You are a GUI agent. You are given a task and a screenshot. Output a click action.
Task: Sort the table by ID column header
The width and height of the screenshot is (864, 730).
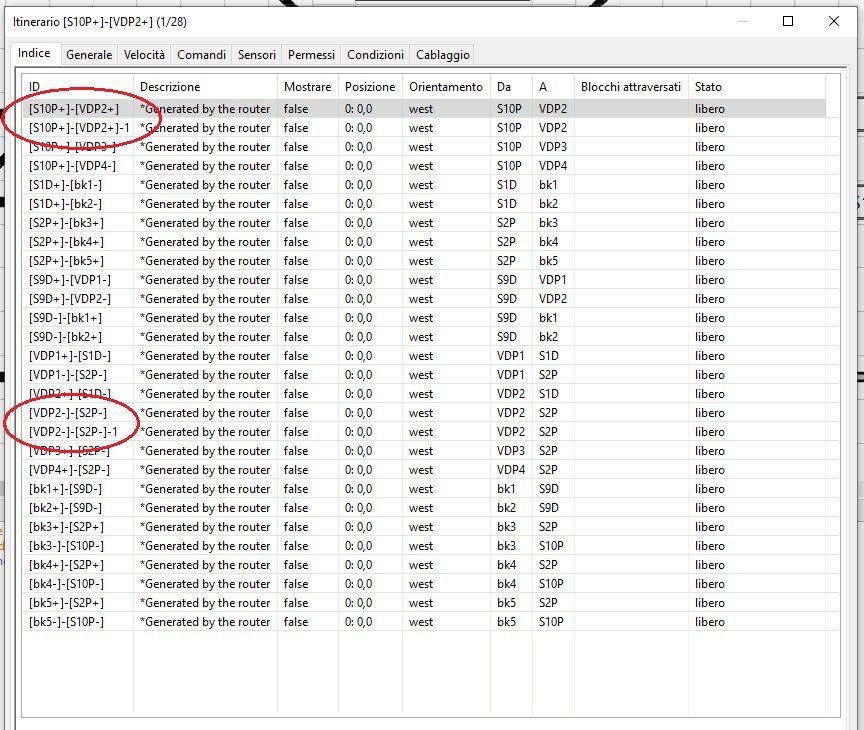tap(78, 87)
